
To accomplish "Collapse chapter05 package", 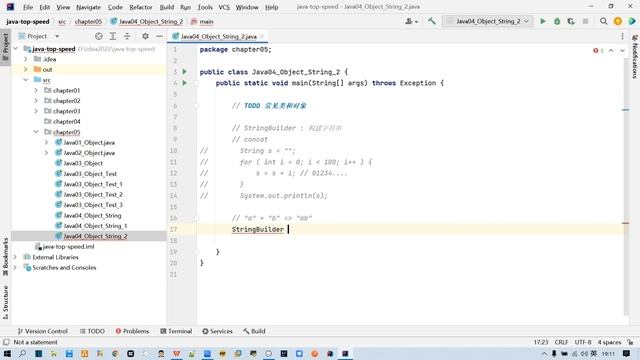I will tap(36, 132).
